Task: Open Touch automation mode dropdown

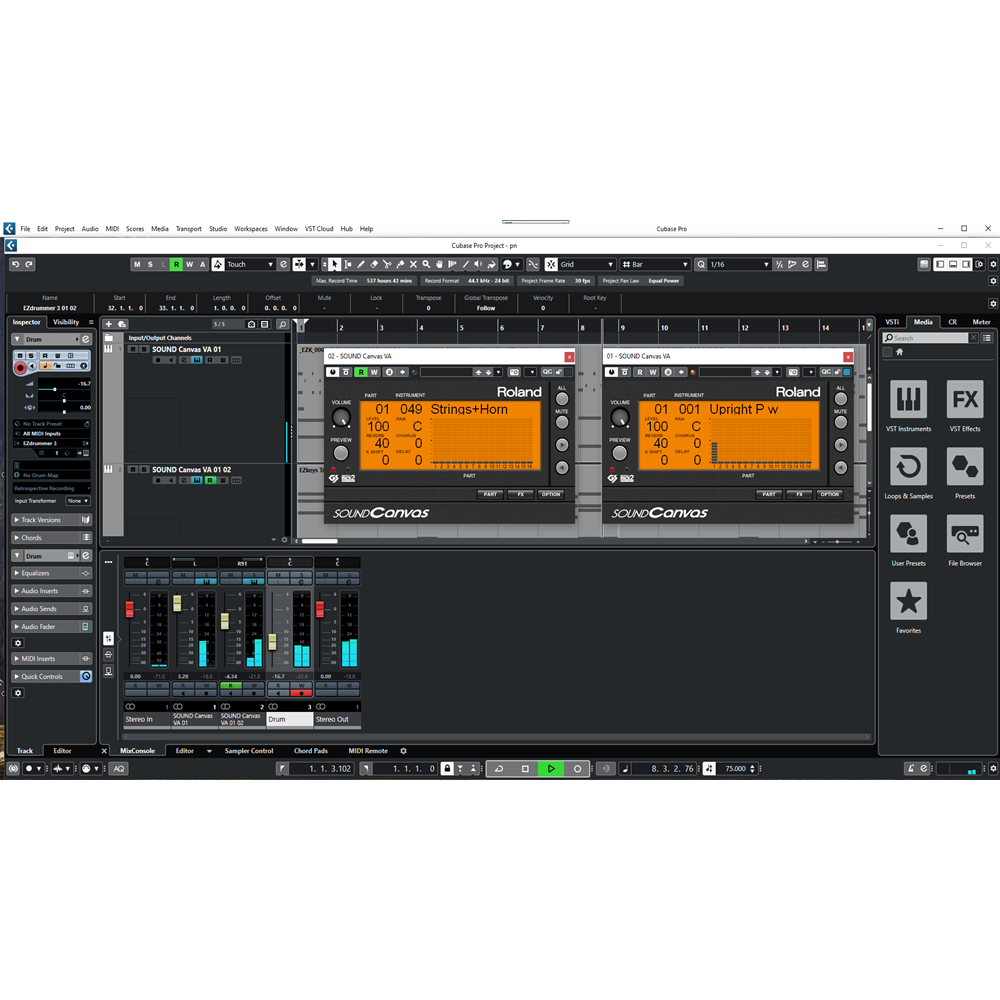Action: pyautogui.click(x=251, y=264)
